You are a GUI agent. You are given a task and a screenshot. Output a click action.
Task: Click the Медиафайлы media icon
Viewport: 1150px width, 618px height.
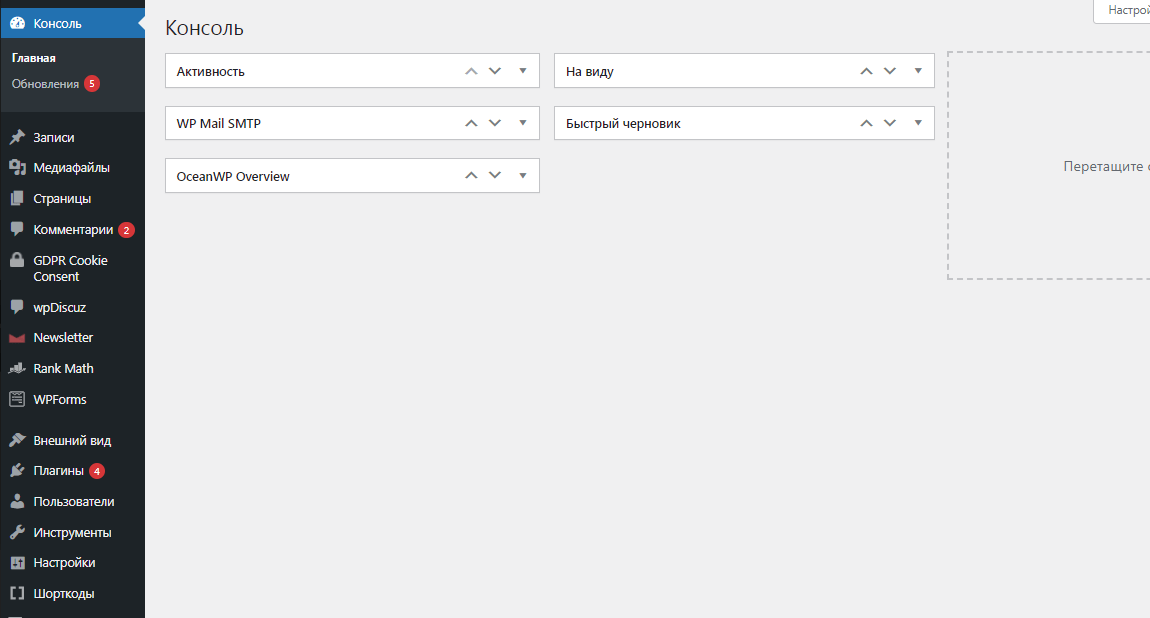17,168
